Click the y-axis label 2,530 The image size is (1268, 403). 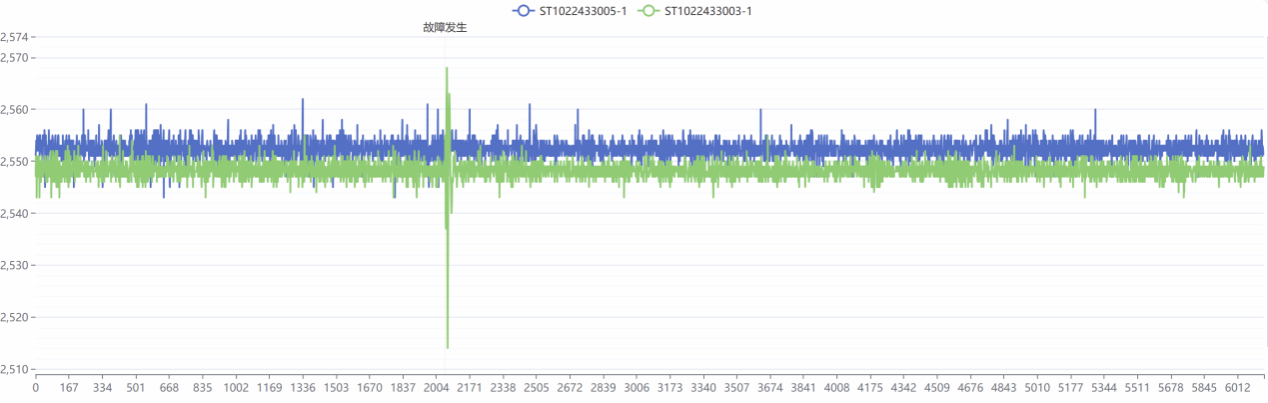(16, 265)
